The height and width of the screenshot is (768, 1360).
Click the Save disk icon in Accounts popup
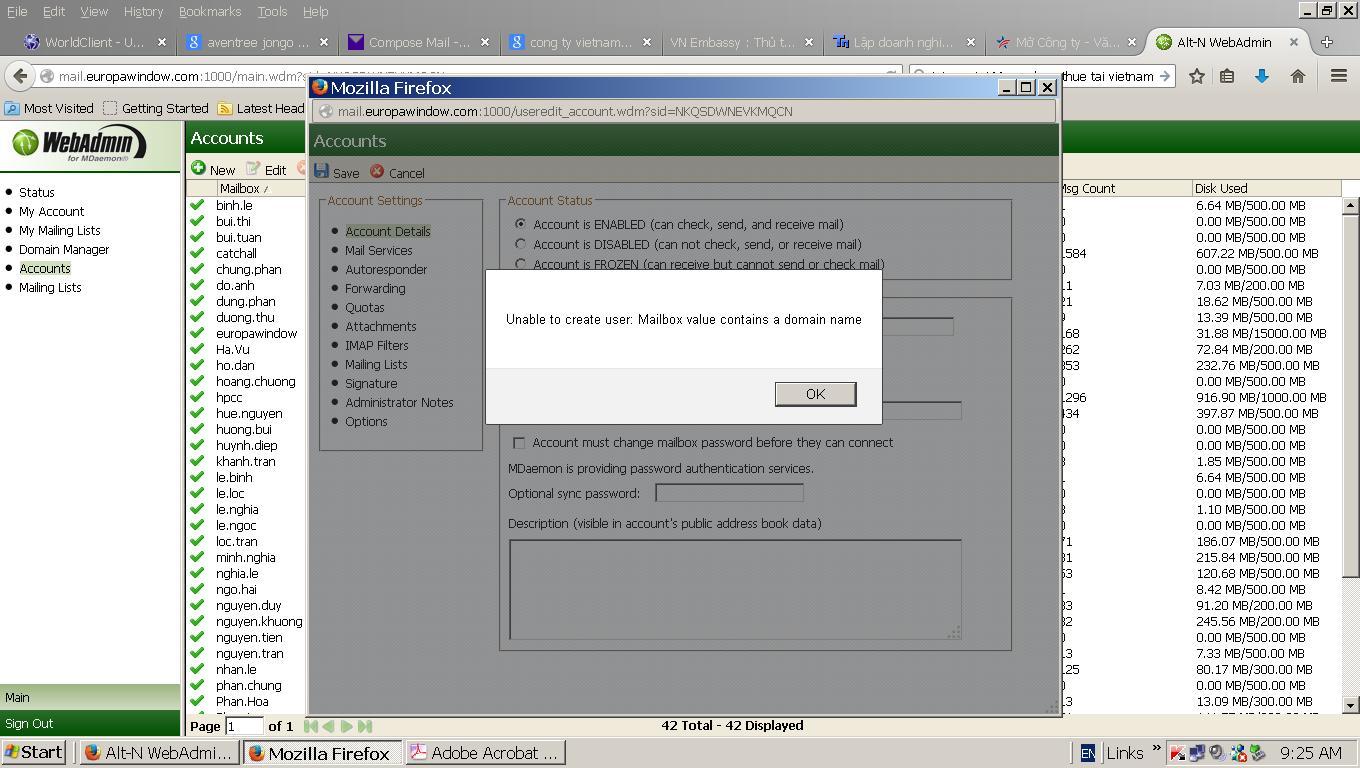click(321, 171)
